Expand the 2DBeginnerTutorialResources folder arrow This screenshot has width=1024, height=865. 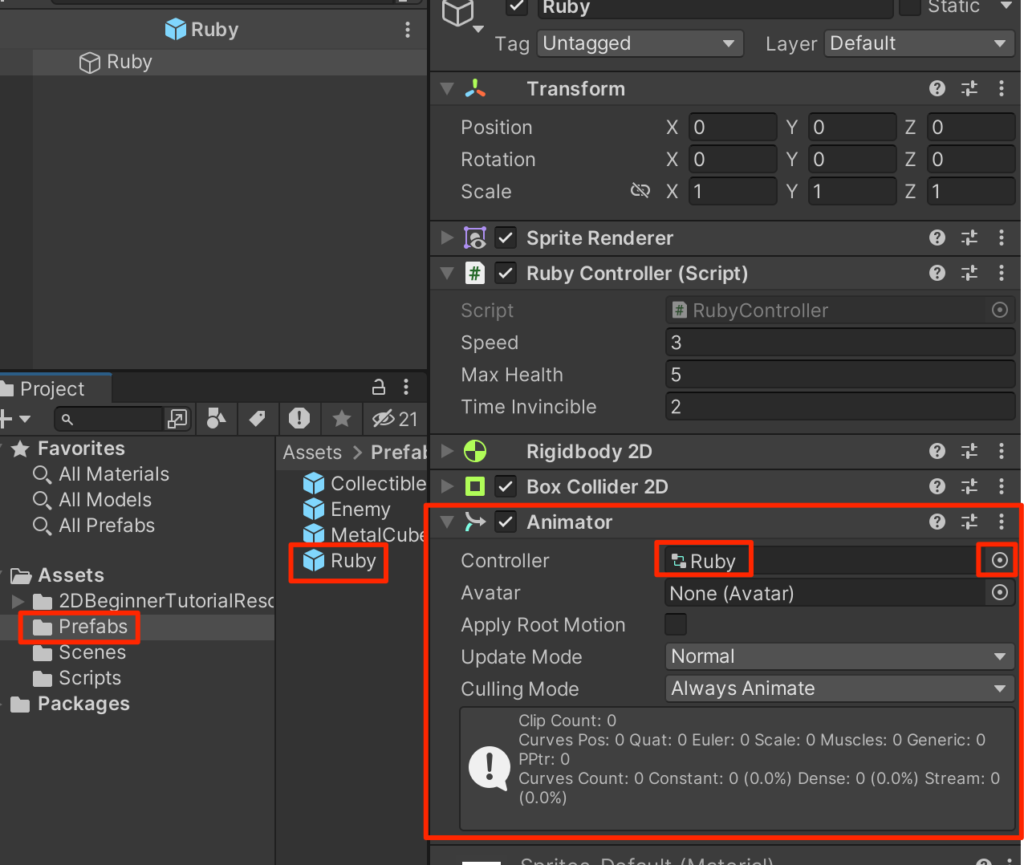click(18, 601)
